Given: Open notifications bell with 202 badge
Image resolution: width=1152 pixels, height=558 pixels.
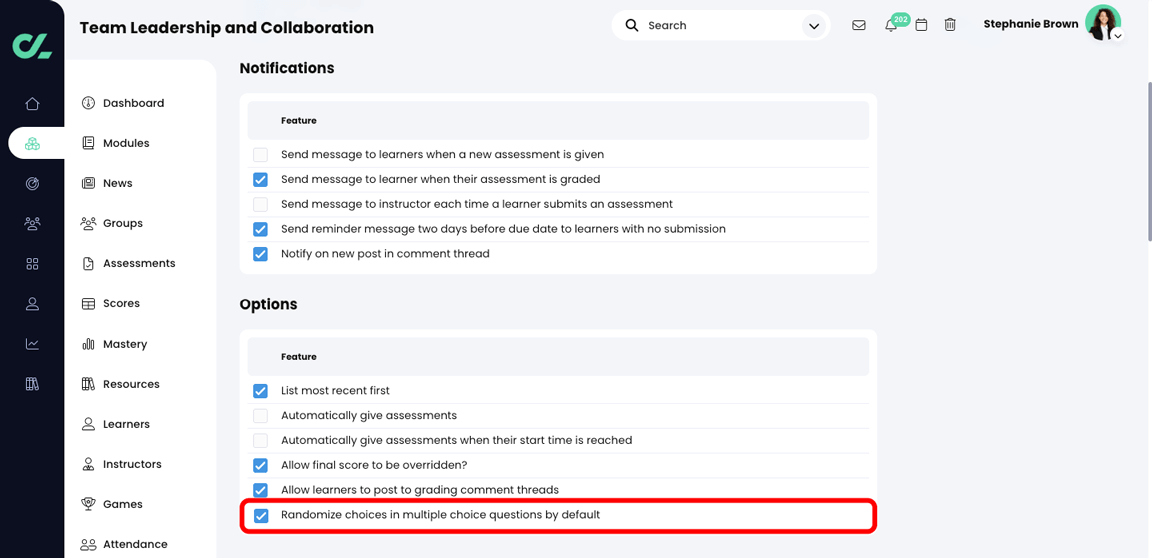Looking at the screenshot, I should [x=893, y=24].
